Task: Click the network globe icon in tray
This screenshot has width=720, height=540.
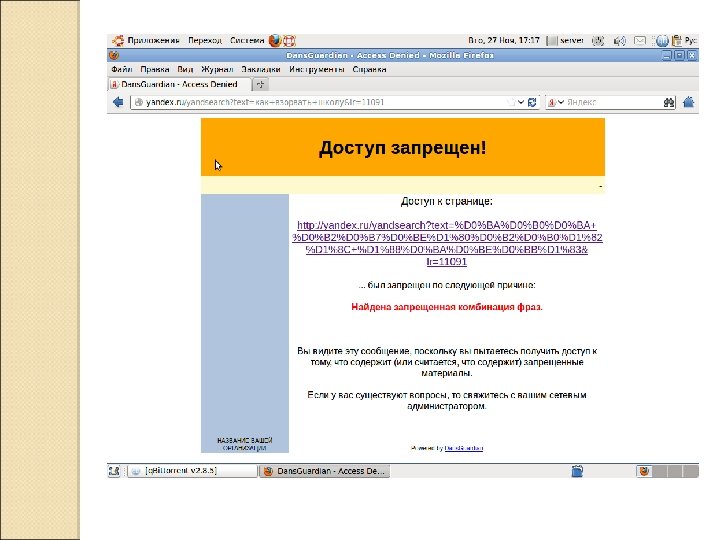Action: coord(662,41)
